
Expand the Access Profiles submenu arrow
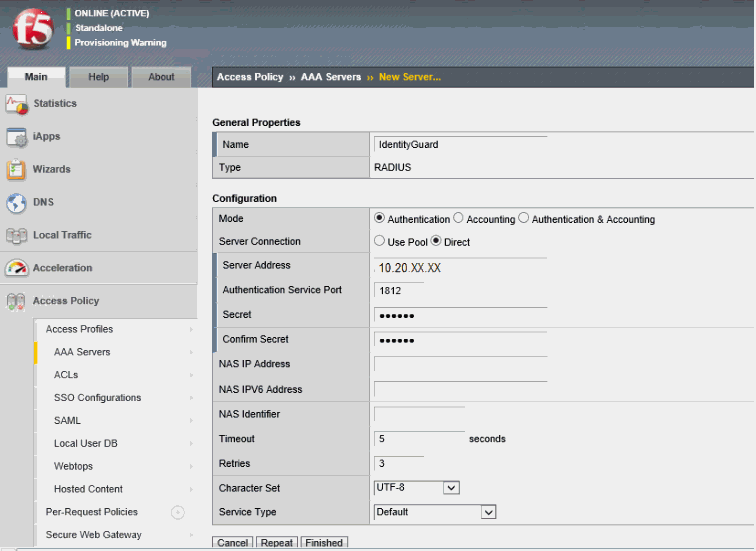[x=190, y=329]
